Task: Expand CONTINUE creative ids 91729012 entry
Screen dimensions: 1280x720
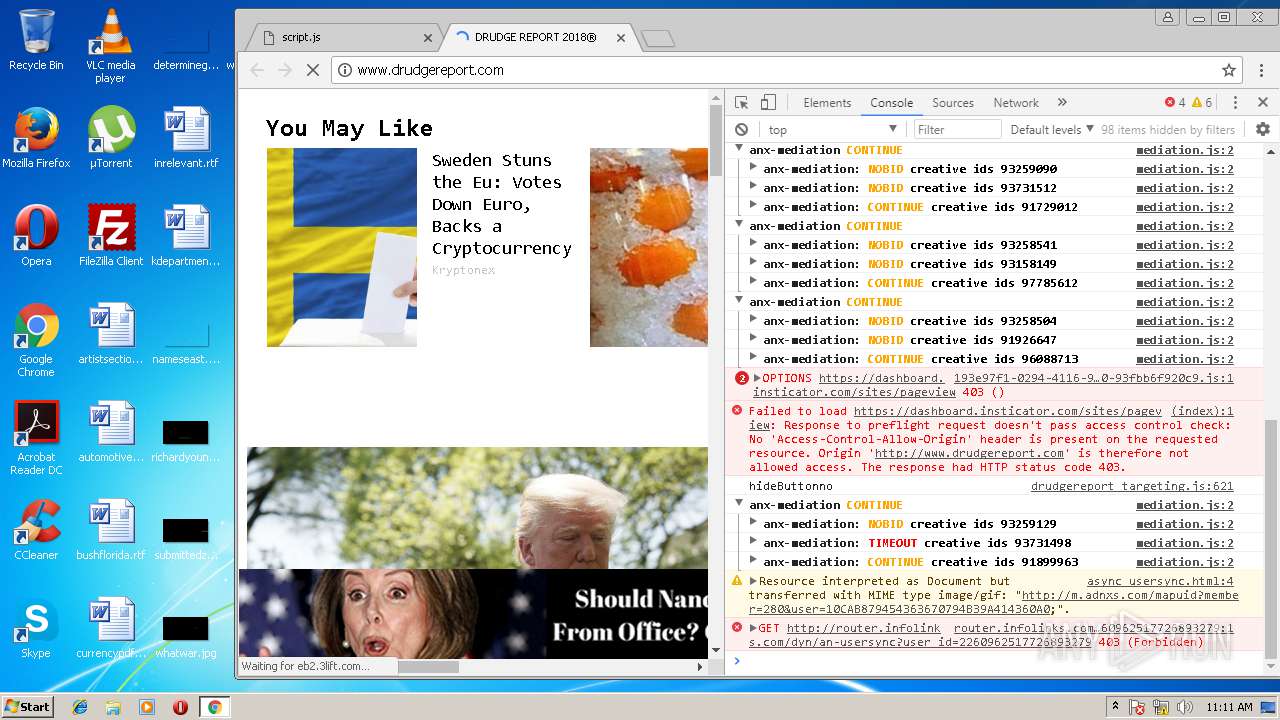Action: point(753,207)
